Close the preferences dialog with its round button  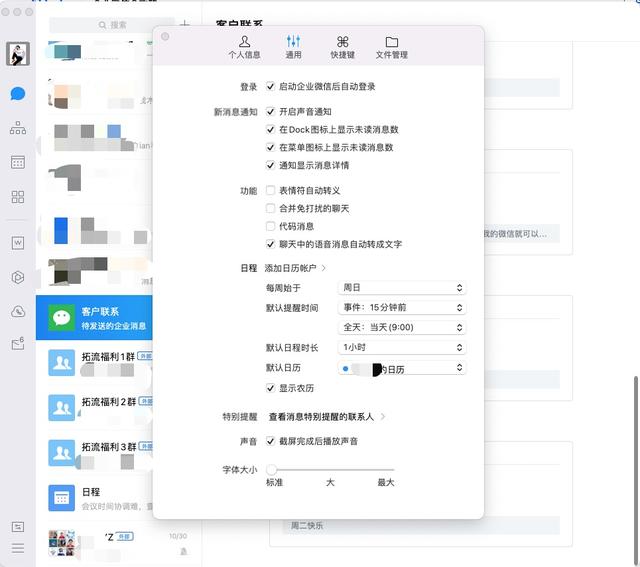click(165, 36)
